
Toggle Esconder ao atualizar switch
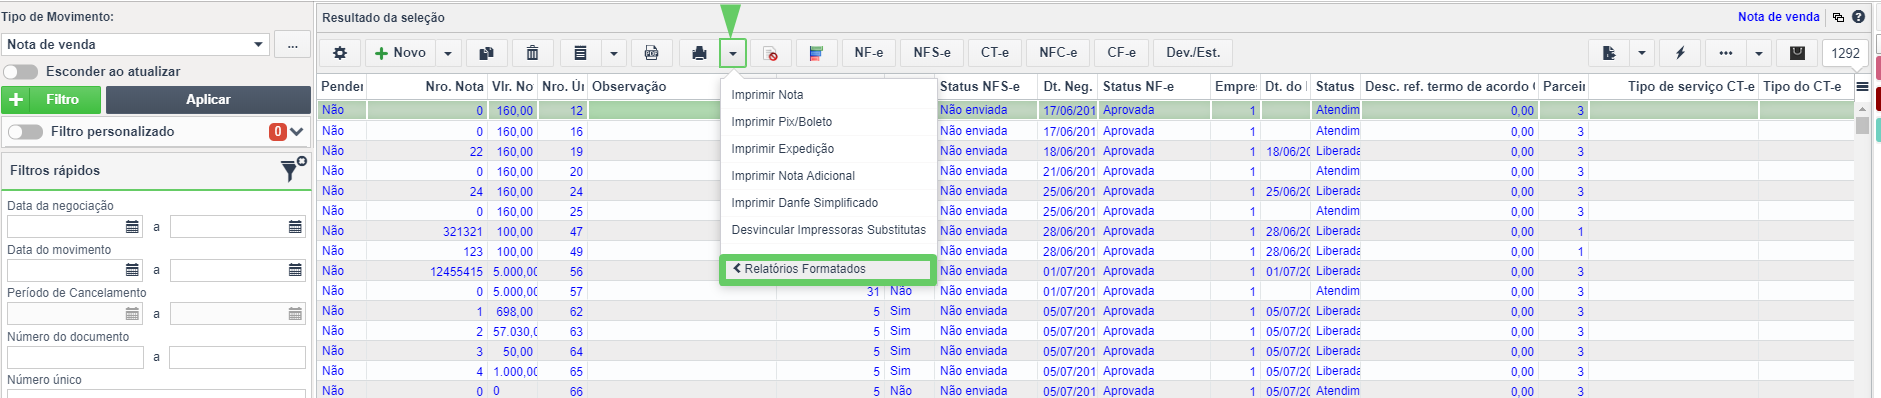(21, 72)
